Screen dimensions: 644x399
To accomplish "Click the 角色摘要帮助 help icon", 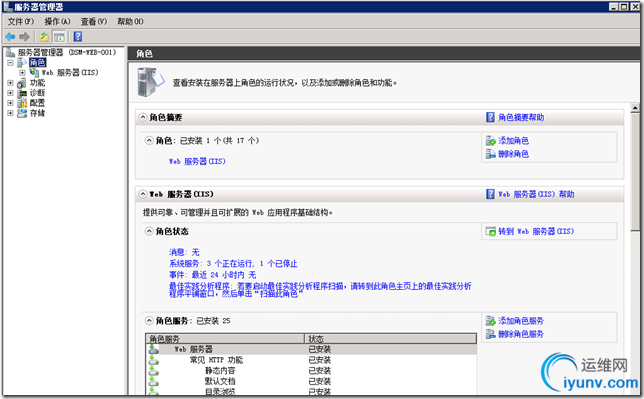I will click(x=490, y=117).
